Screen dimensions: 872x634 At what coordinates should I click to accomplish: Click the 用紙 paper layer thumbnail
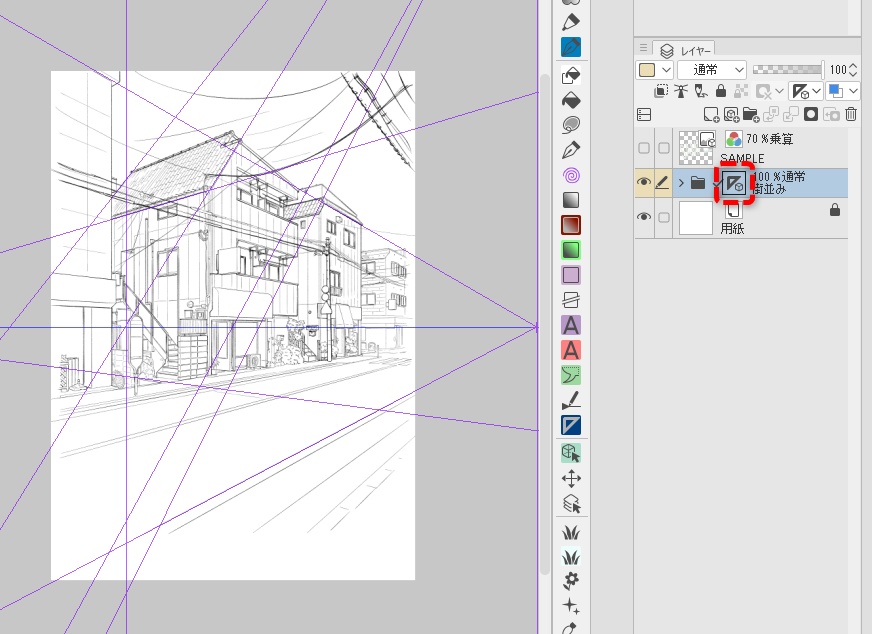click(696, 217)
